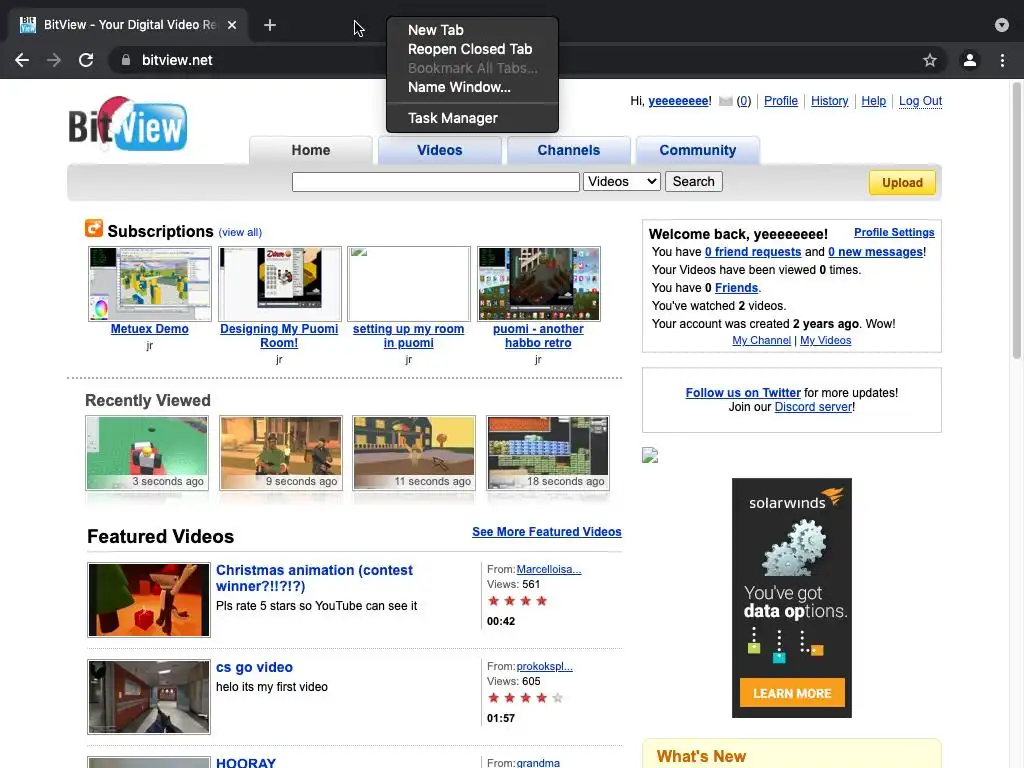This screenshot has height=768, width=1024.
Task: Click the lock icon in address bar
Action: click(x=126, y=60)
